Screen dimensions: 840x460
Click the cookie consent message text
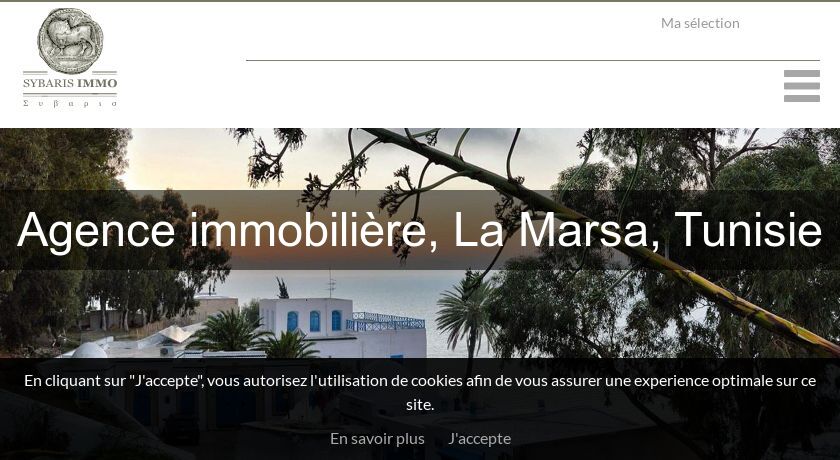coord(420,393)
